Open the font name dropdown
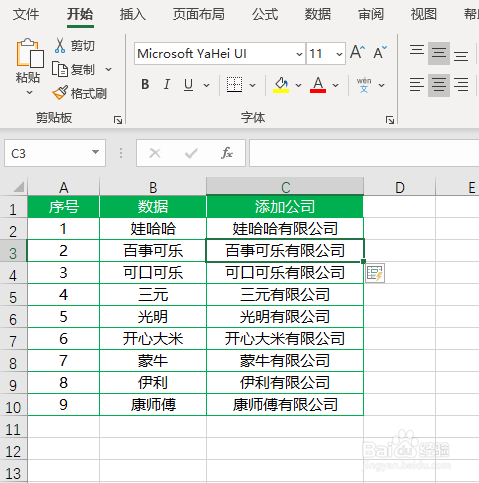Image resolution: width=479 pixels, height=483 pixels. tap(299, 54)
